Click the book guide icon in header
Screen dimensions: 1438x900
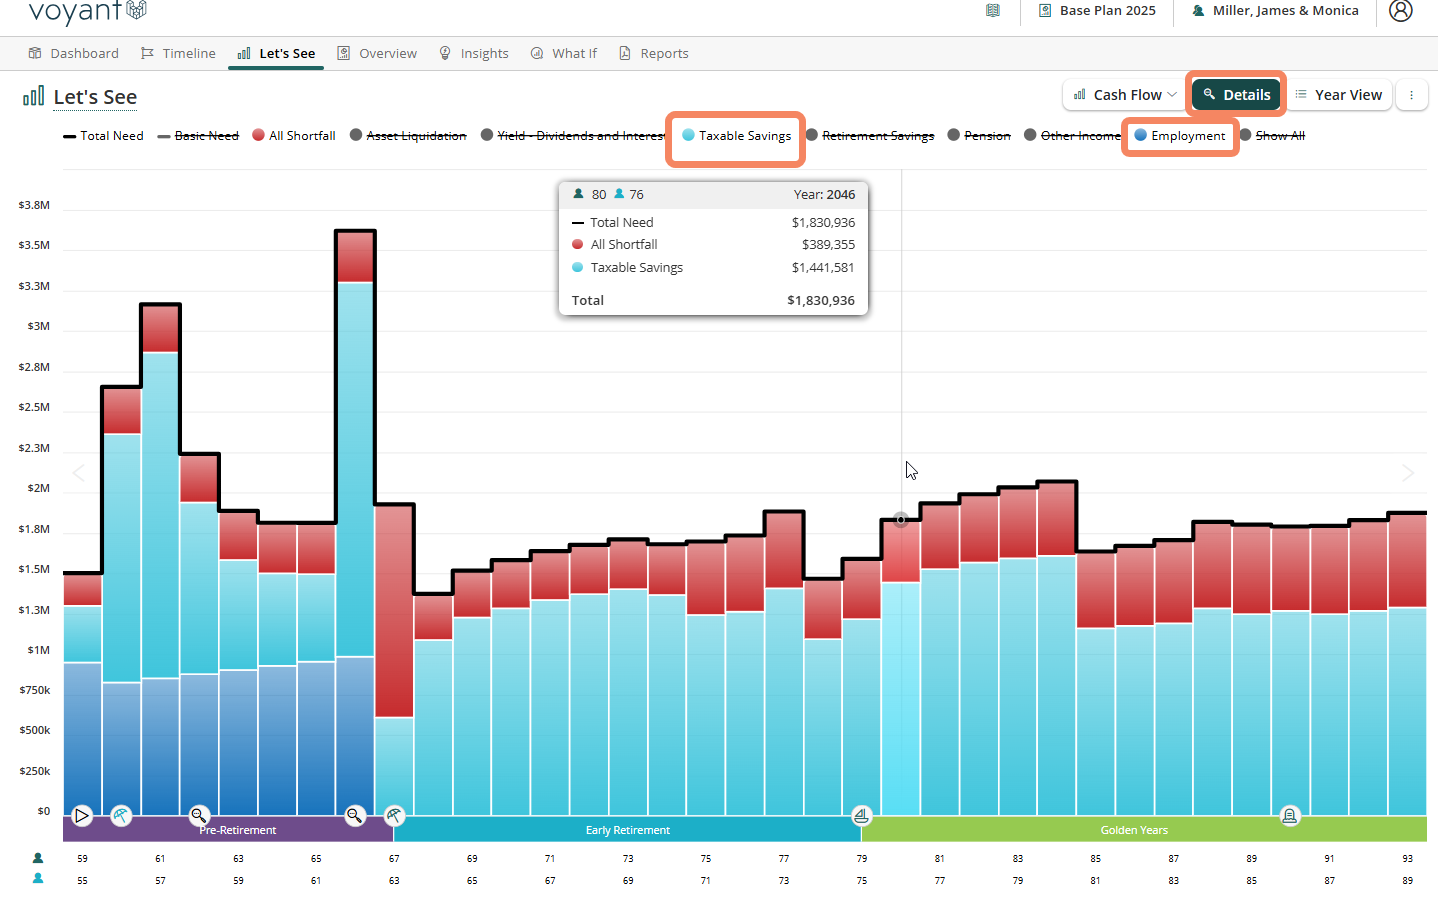[992, 11]
